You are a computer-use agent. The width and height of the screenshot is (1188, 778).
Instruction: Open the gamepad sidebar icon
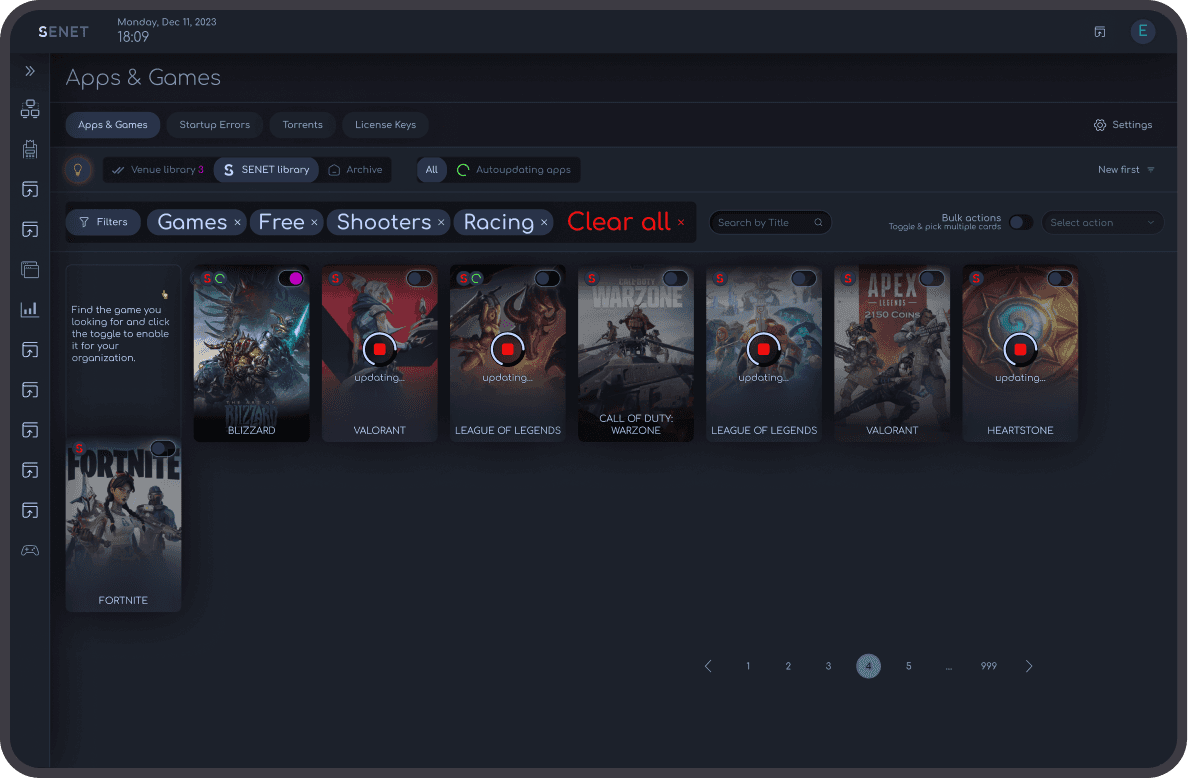pos(30,551)
